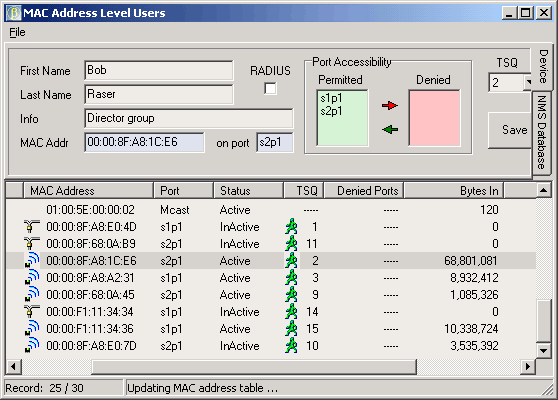
Task: Toggle the RADIUS checkbox
Action: (270, 89)
